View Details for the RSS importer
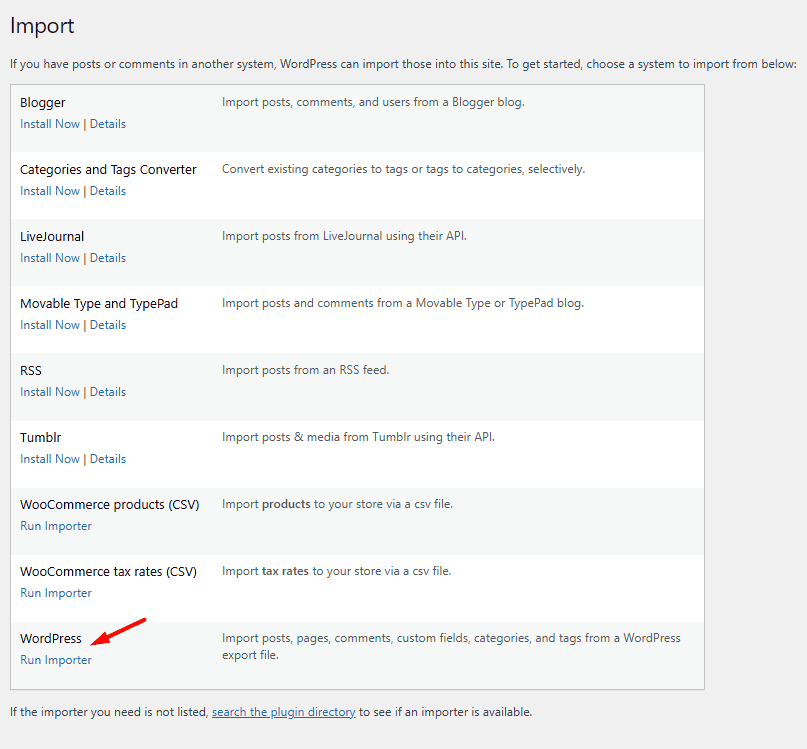The width and height of the screenshot is (807, 749). 107,391
